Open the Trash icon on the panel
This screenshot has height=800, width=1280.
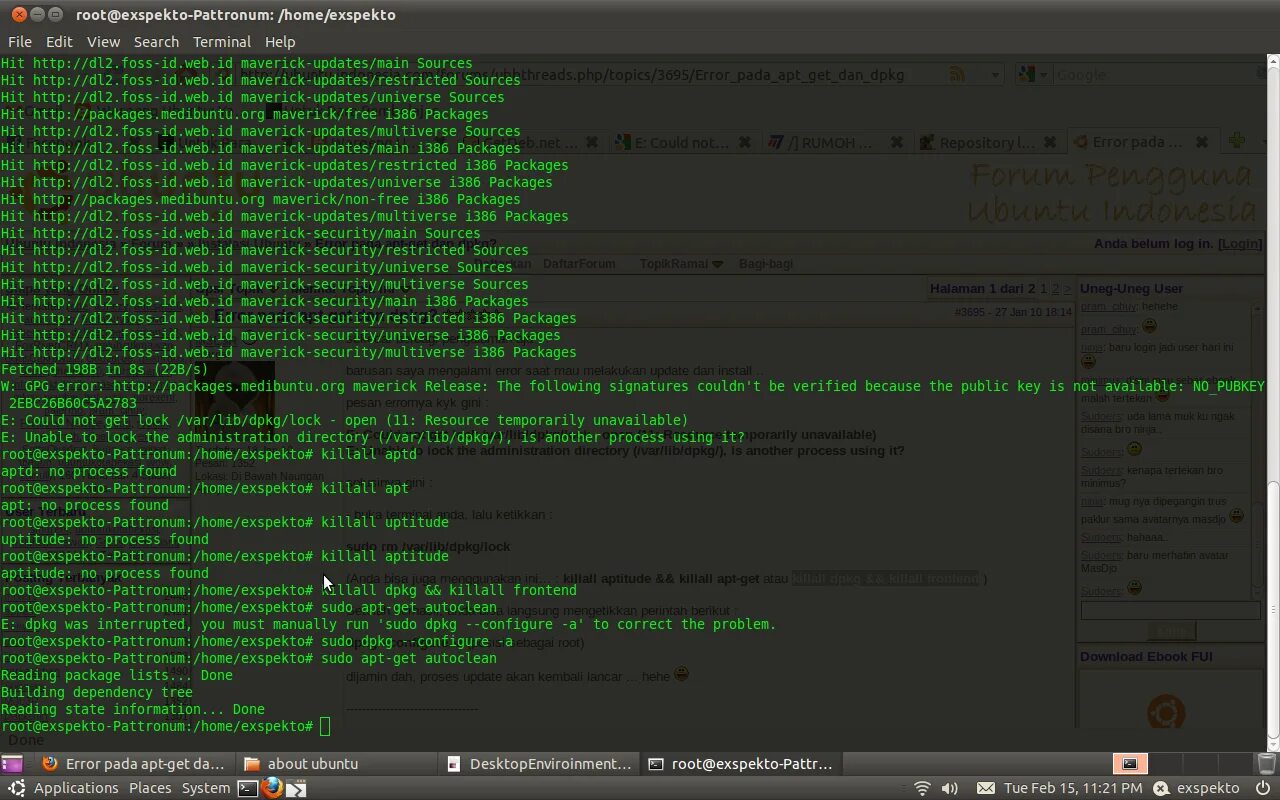coord(1265,764)
